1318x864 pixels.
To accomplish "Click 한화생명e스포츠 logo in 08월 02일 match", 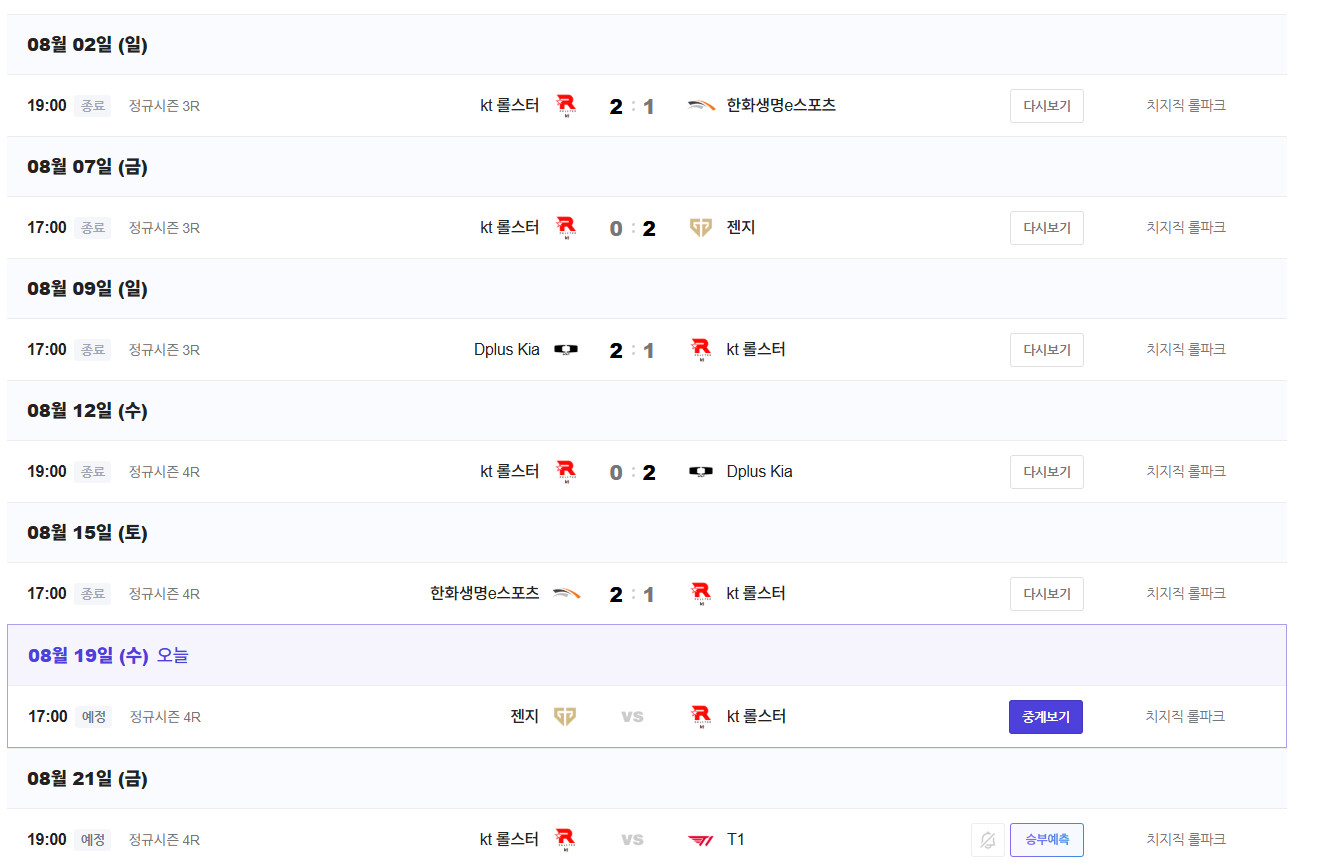I will (702, 105).
